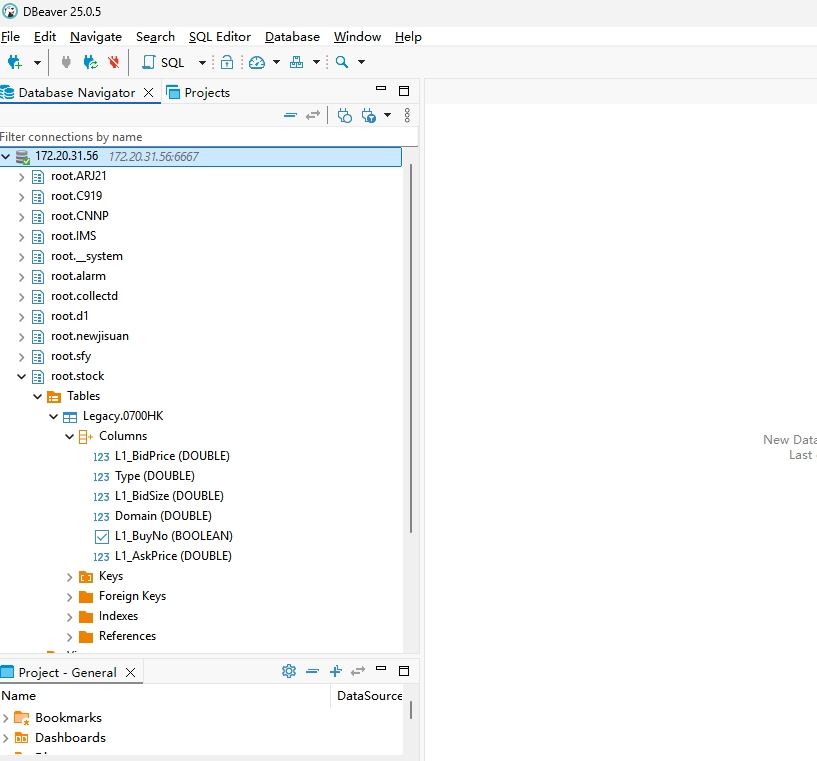Click the transaction lock icon in toolbar
The image size is (817, 761).
point(227,62)
